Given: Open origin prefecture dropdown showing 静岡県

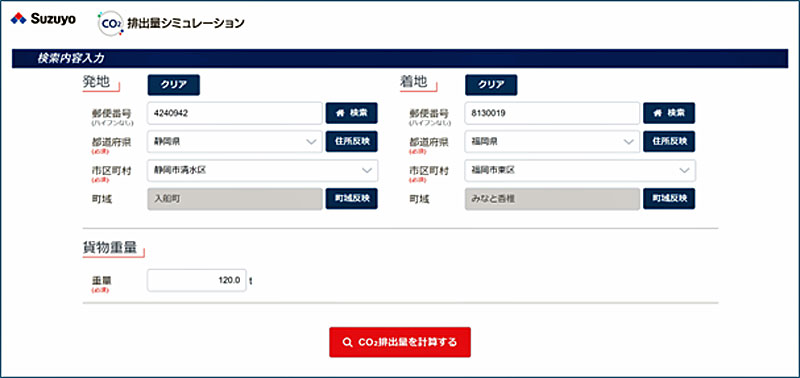Looking at the screenshot, I should pos(235,142).
